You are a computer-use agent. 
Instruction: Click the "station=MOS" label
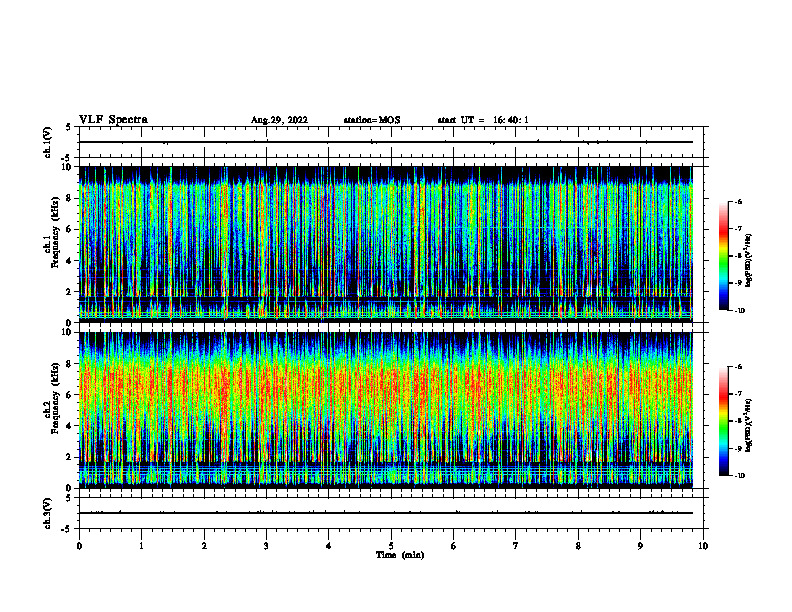pos(372,120)
